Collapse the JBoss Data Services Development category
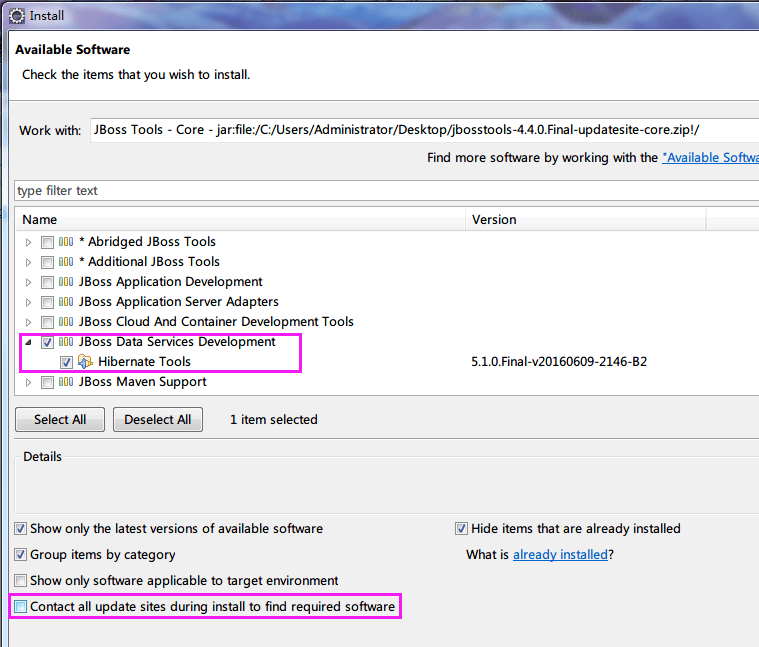The height and width of the screenshot is (647, 759). pos(29,342)
